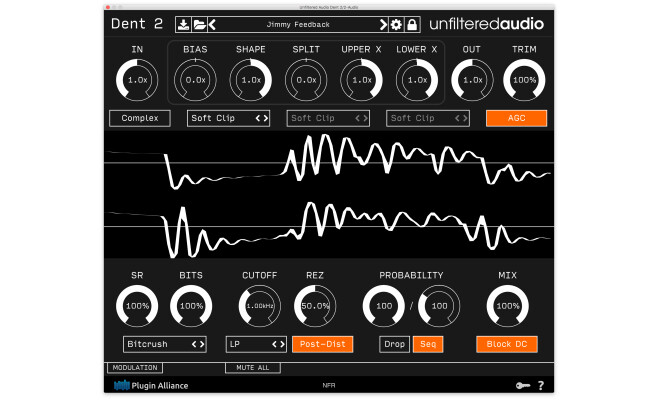Click the SPLIT knob
This screenshot has width=659, height=400.
click(x=306, y=80)
